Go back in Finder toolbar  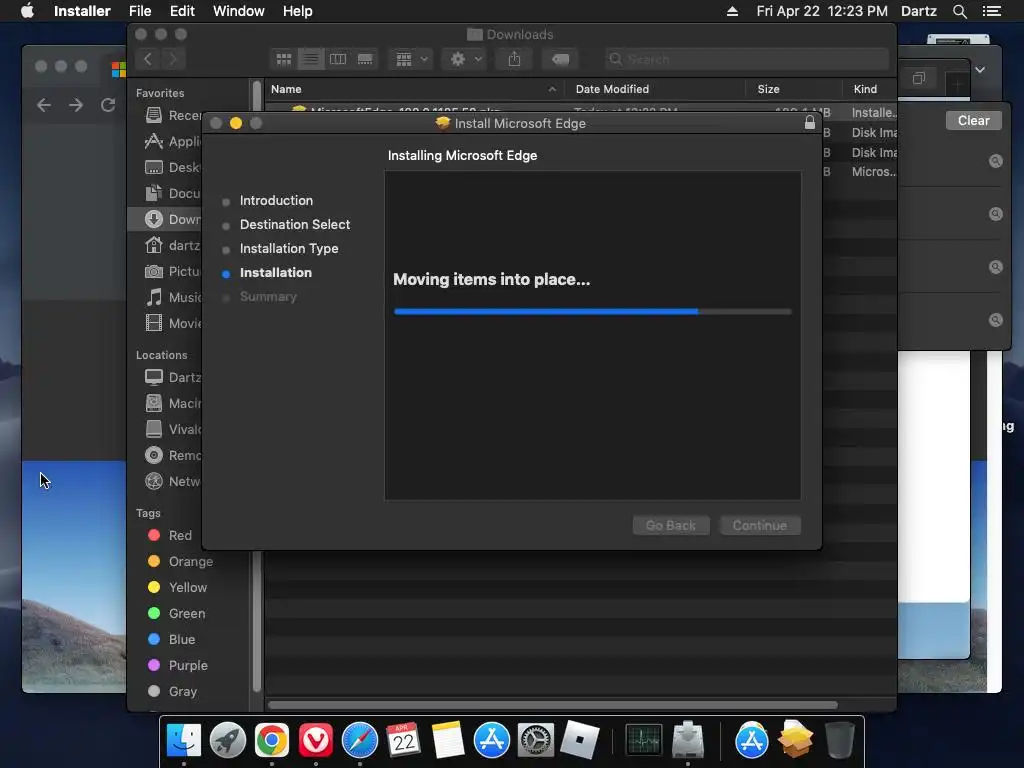(x=148, y=59)
